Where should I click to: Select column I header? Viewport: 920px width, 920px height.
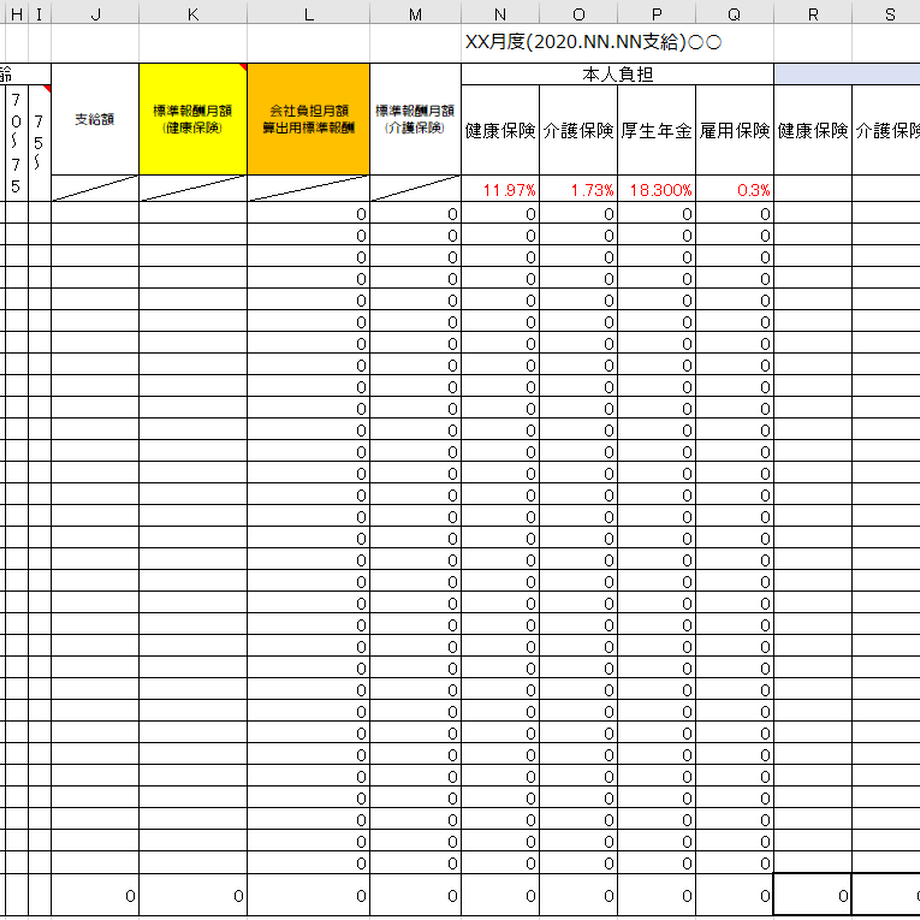(39, 14)
